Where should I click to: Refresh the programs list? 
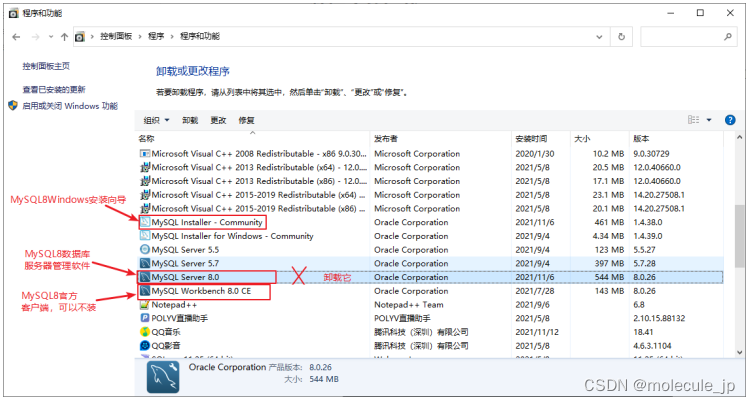click(x=621, y=37)
